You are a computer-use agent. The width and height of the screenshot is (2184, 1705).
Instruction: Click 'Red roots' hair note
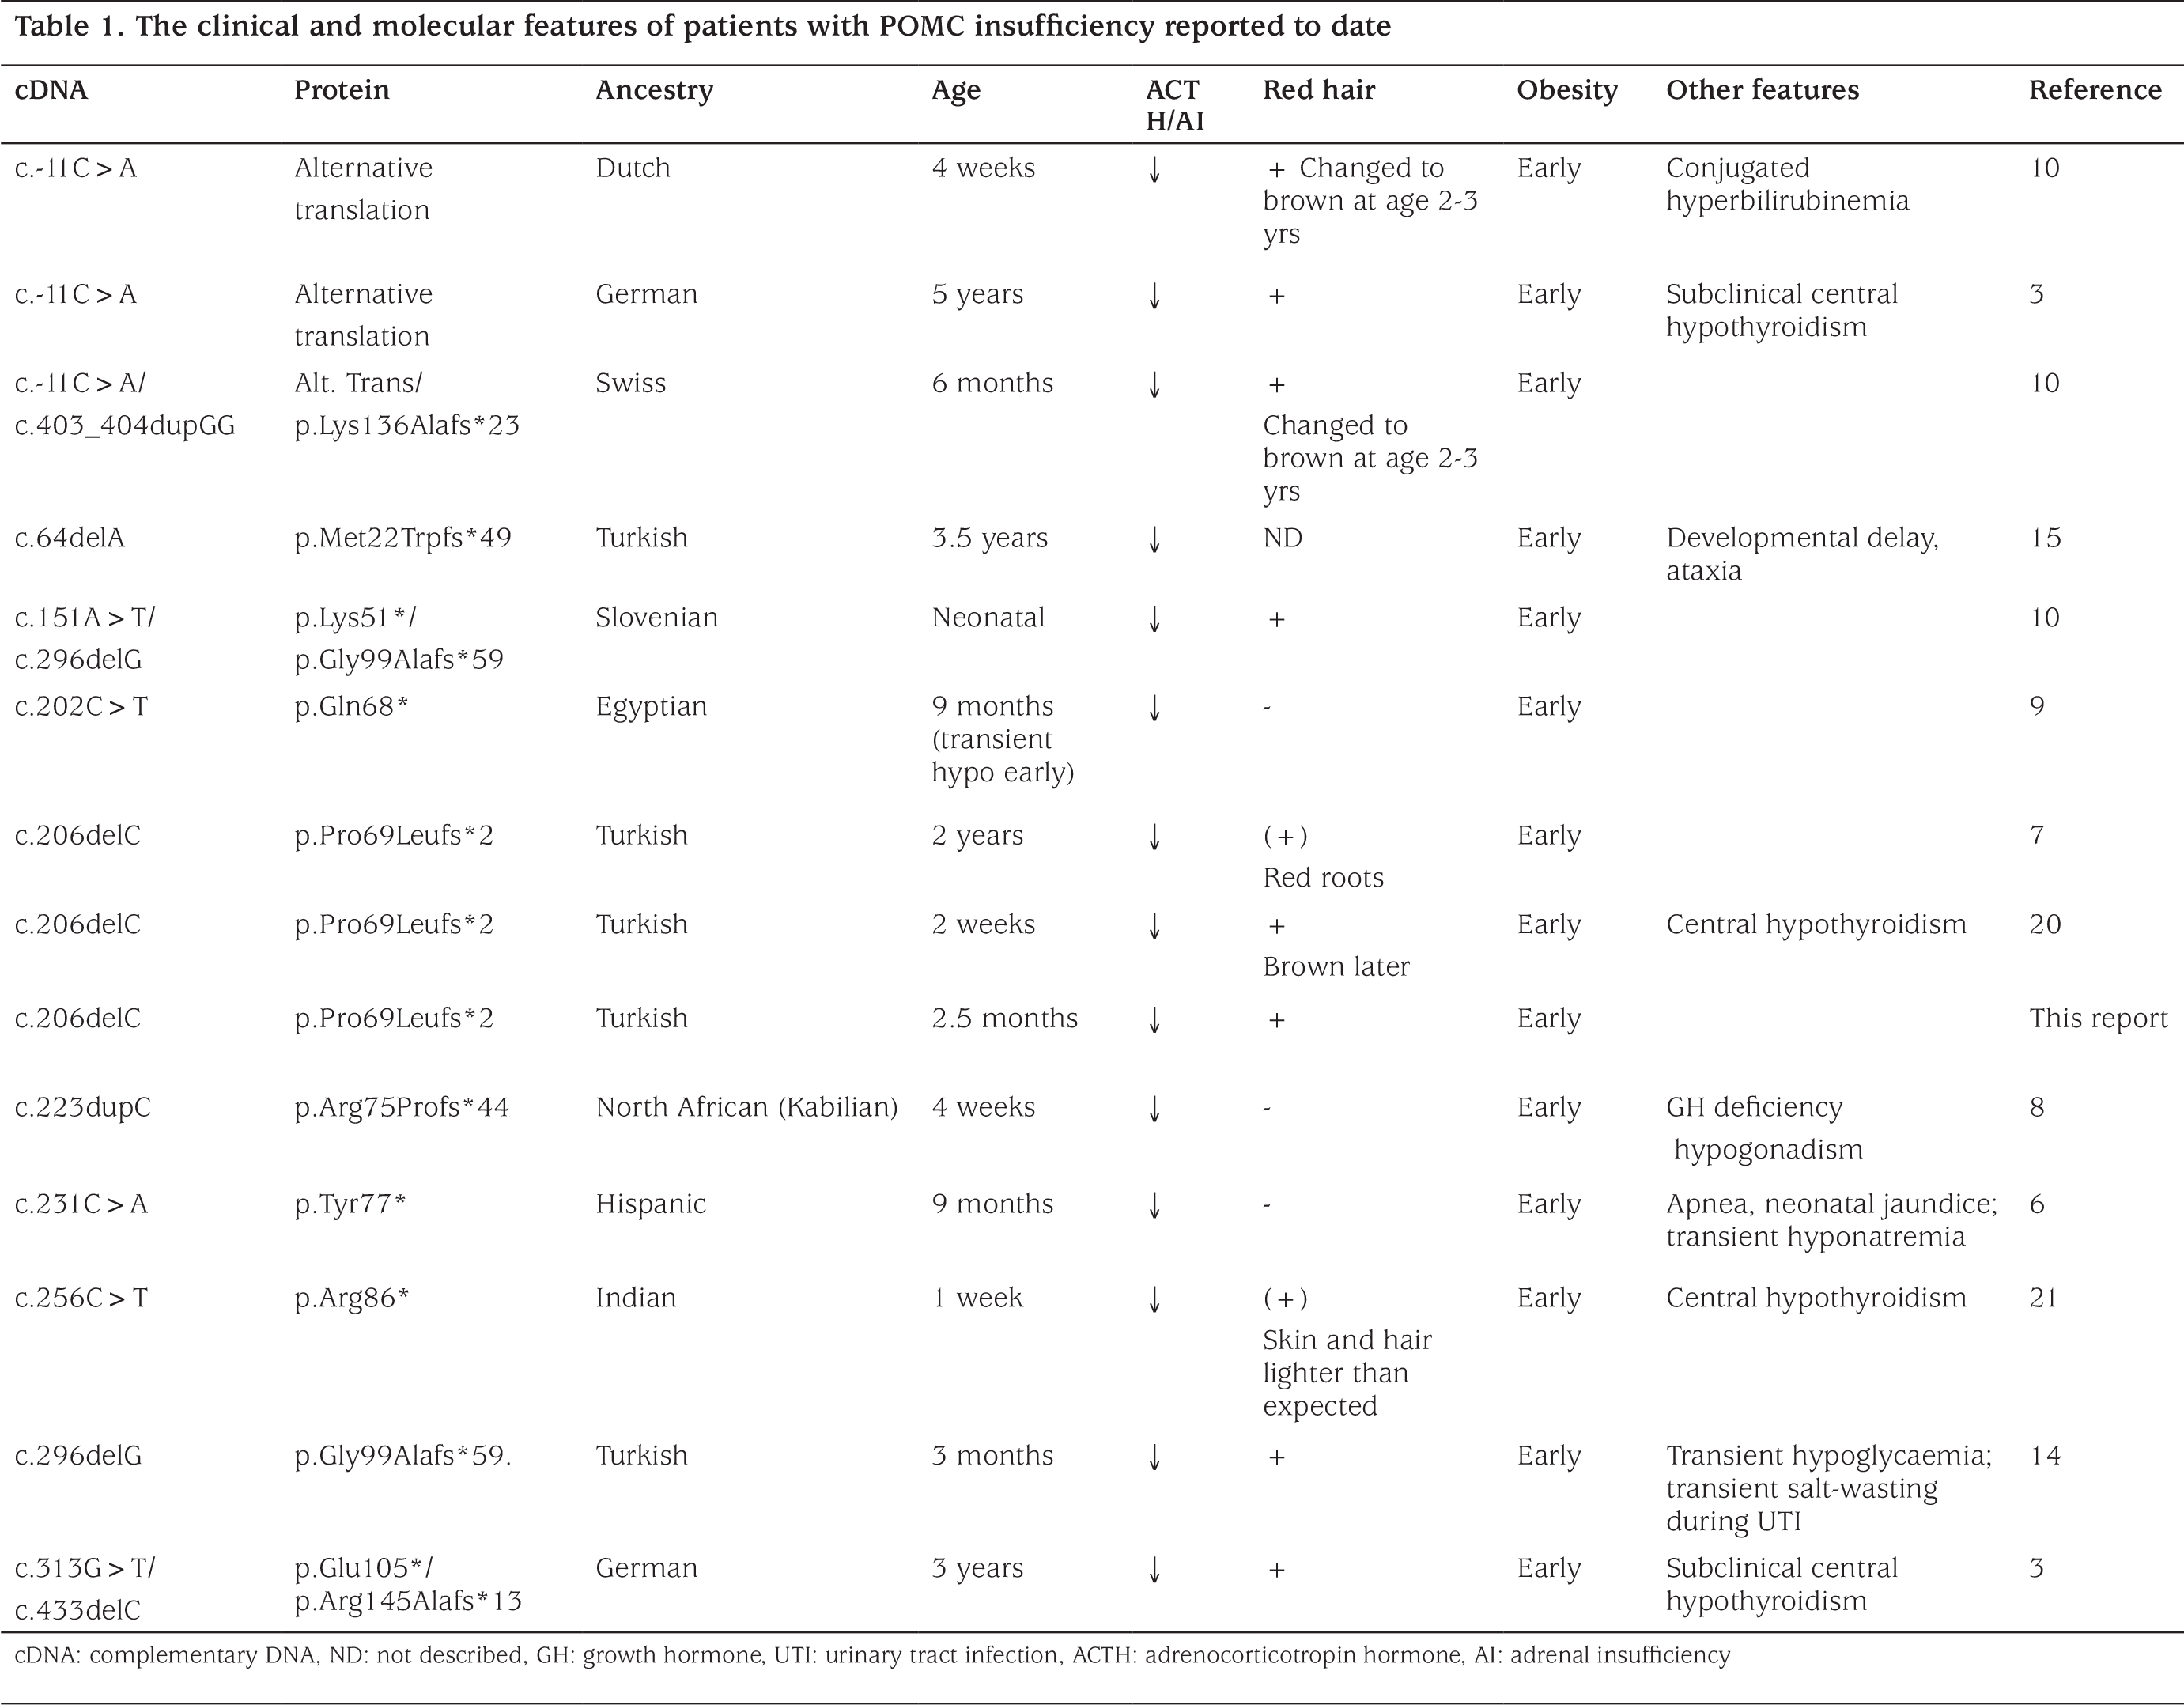point(1323,877)
